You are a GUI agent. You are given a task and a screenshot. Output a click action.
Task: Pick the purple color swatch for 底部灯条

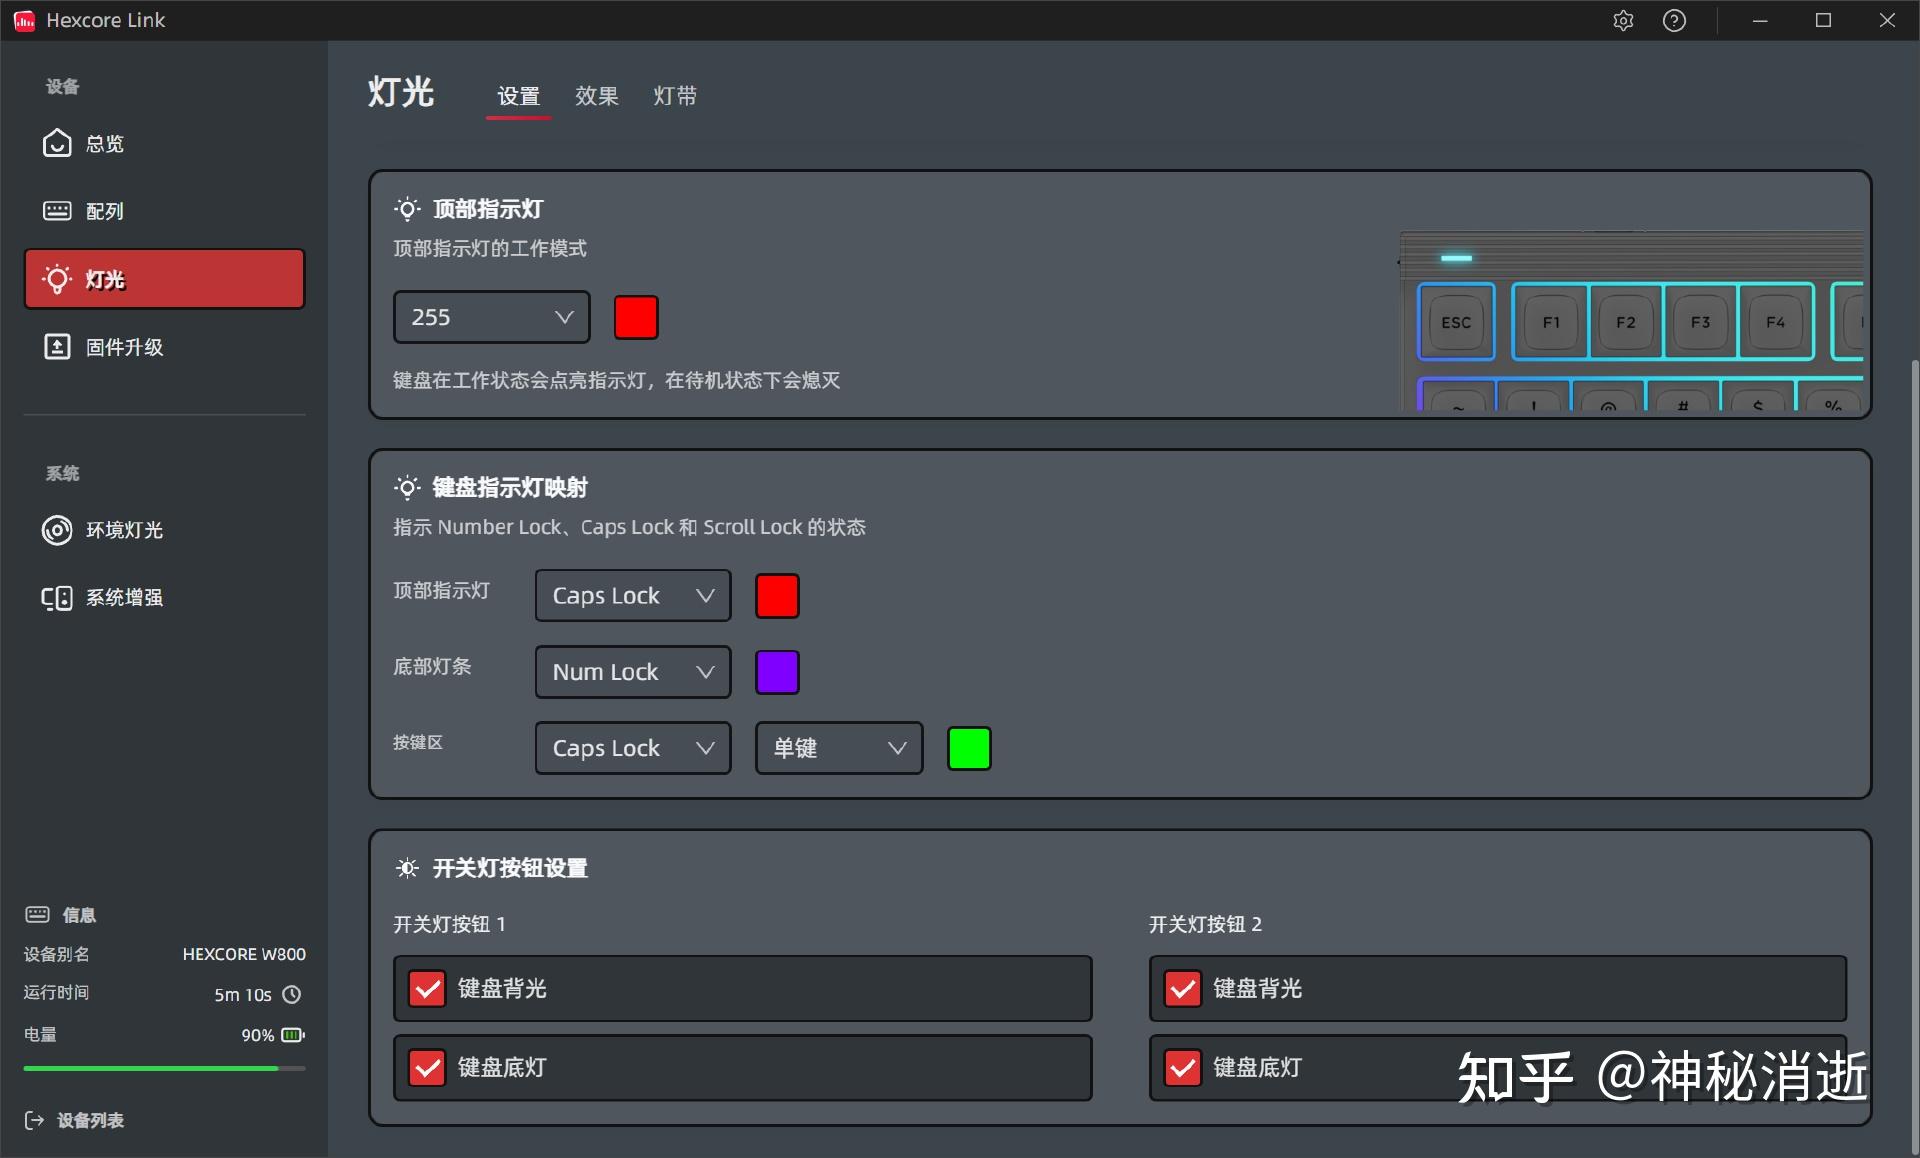tap(777, 671)
